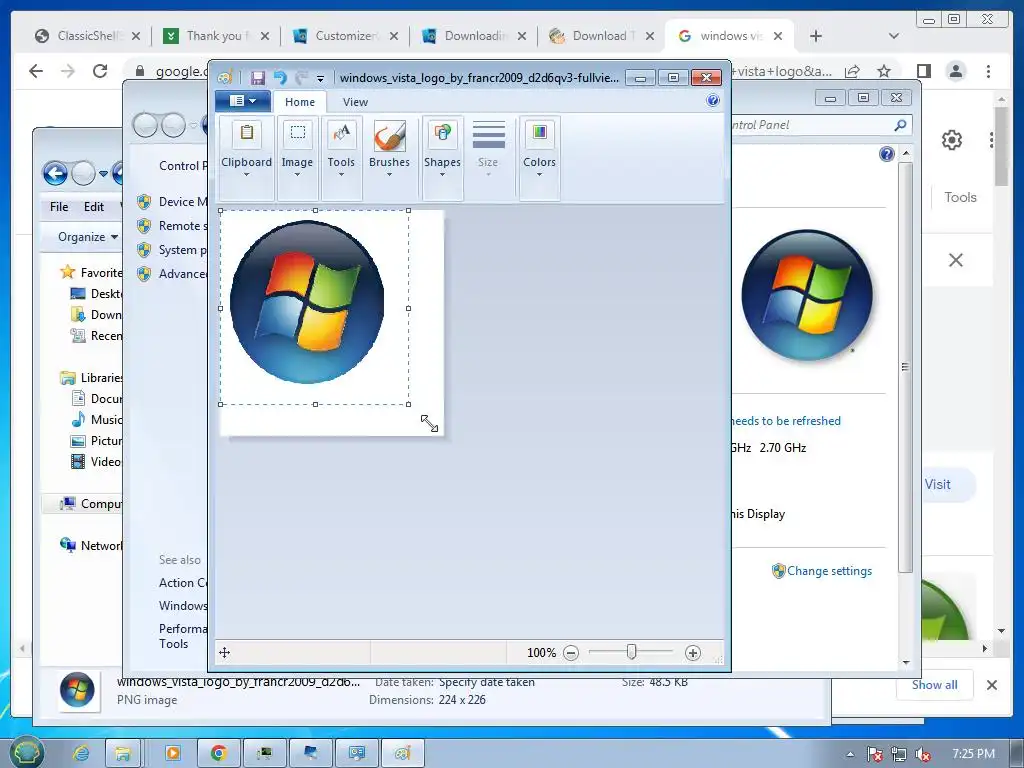Image resolution: width=1024 pixels, height=768 pixels.
Task: Open Action Center flag in system tray
Action: pyautogui.click(x=874, y=754)
